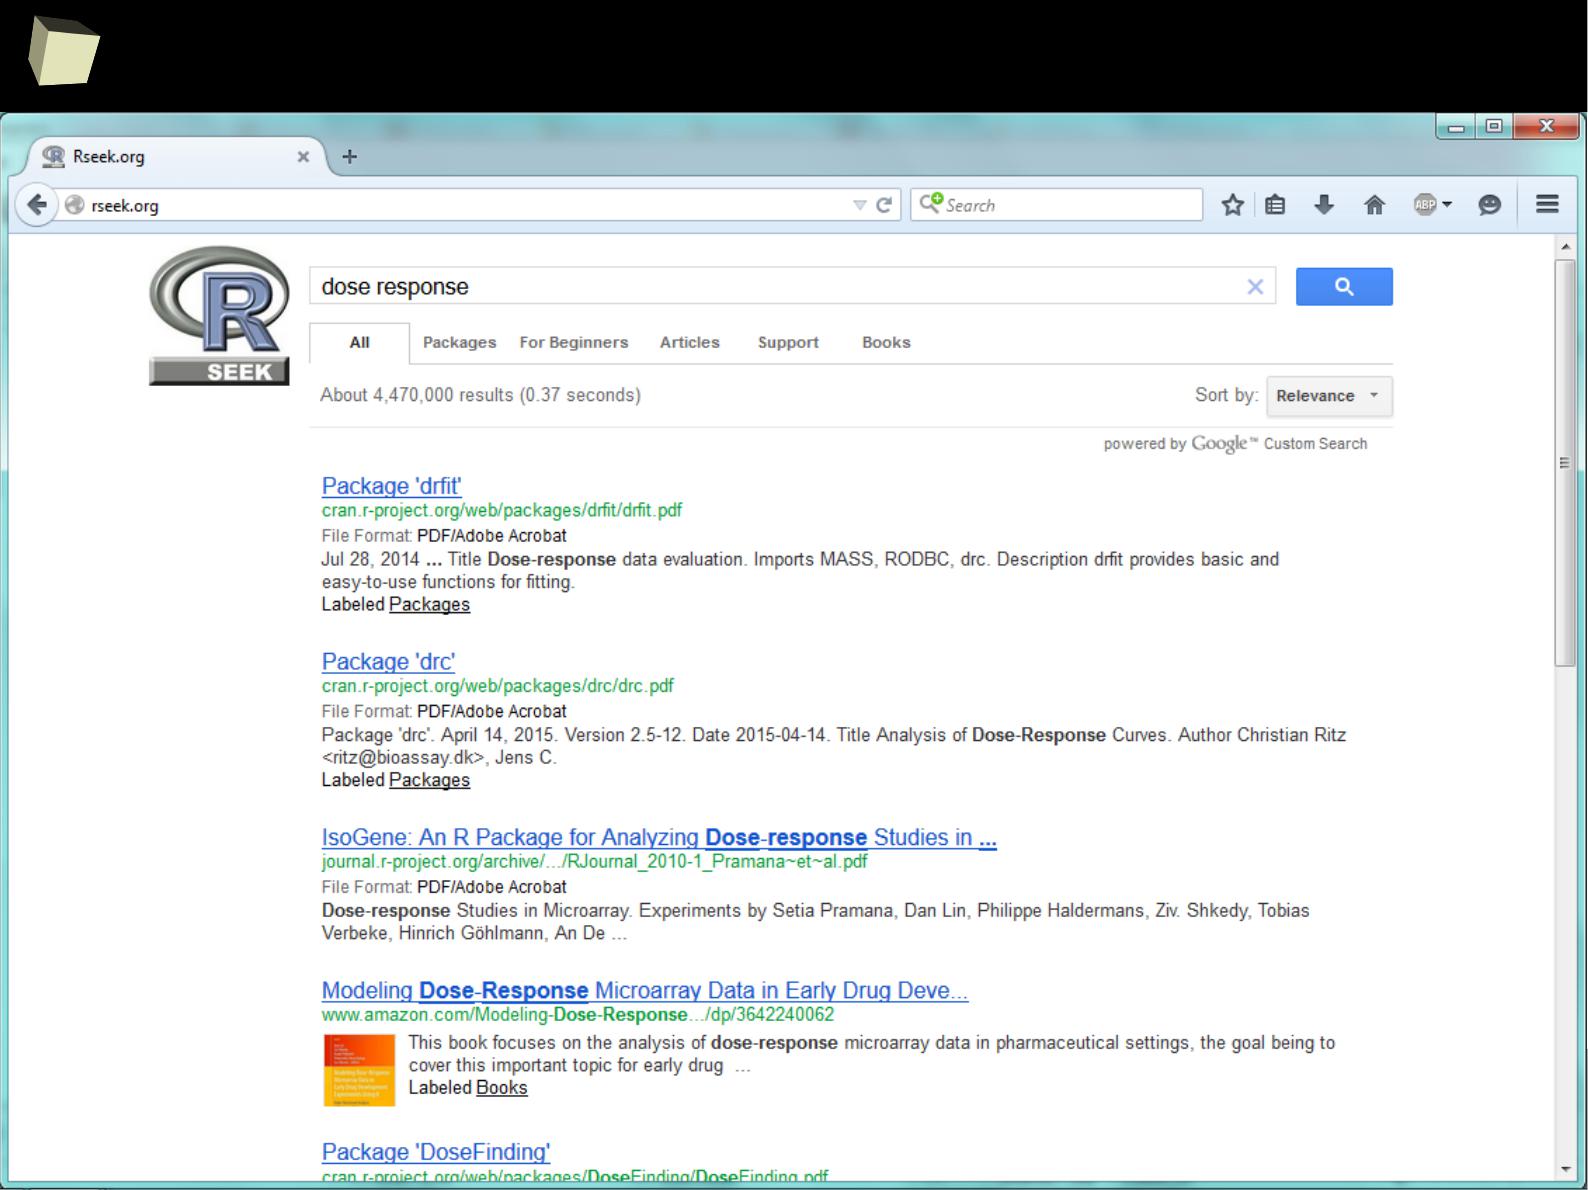This screenshot has width=1588, height=1190.
Task: Click the Packages label under drfit
Action: (x=429, y=604)
